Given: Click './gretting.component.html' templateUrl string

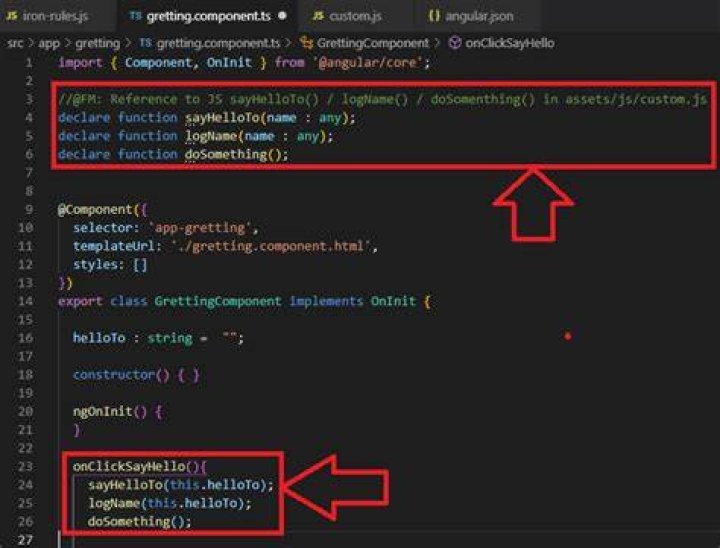Looking at the screenshot, I should pos(270,247).
